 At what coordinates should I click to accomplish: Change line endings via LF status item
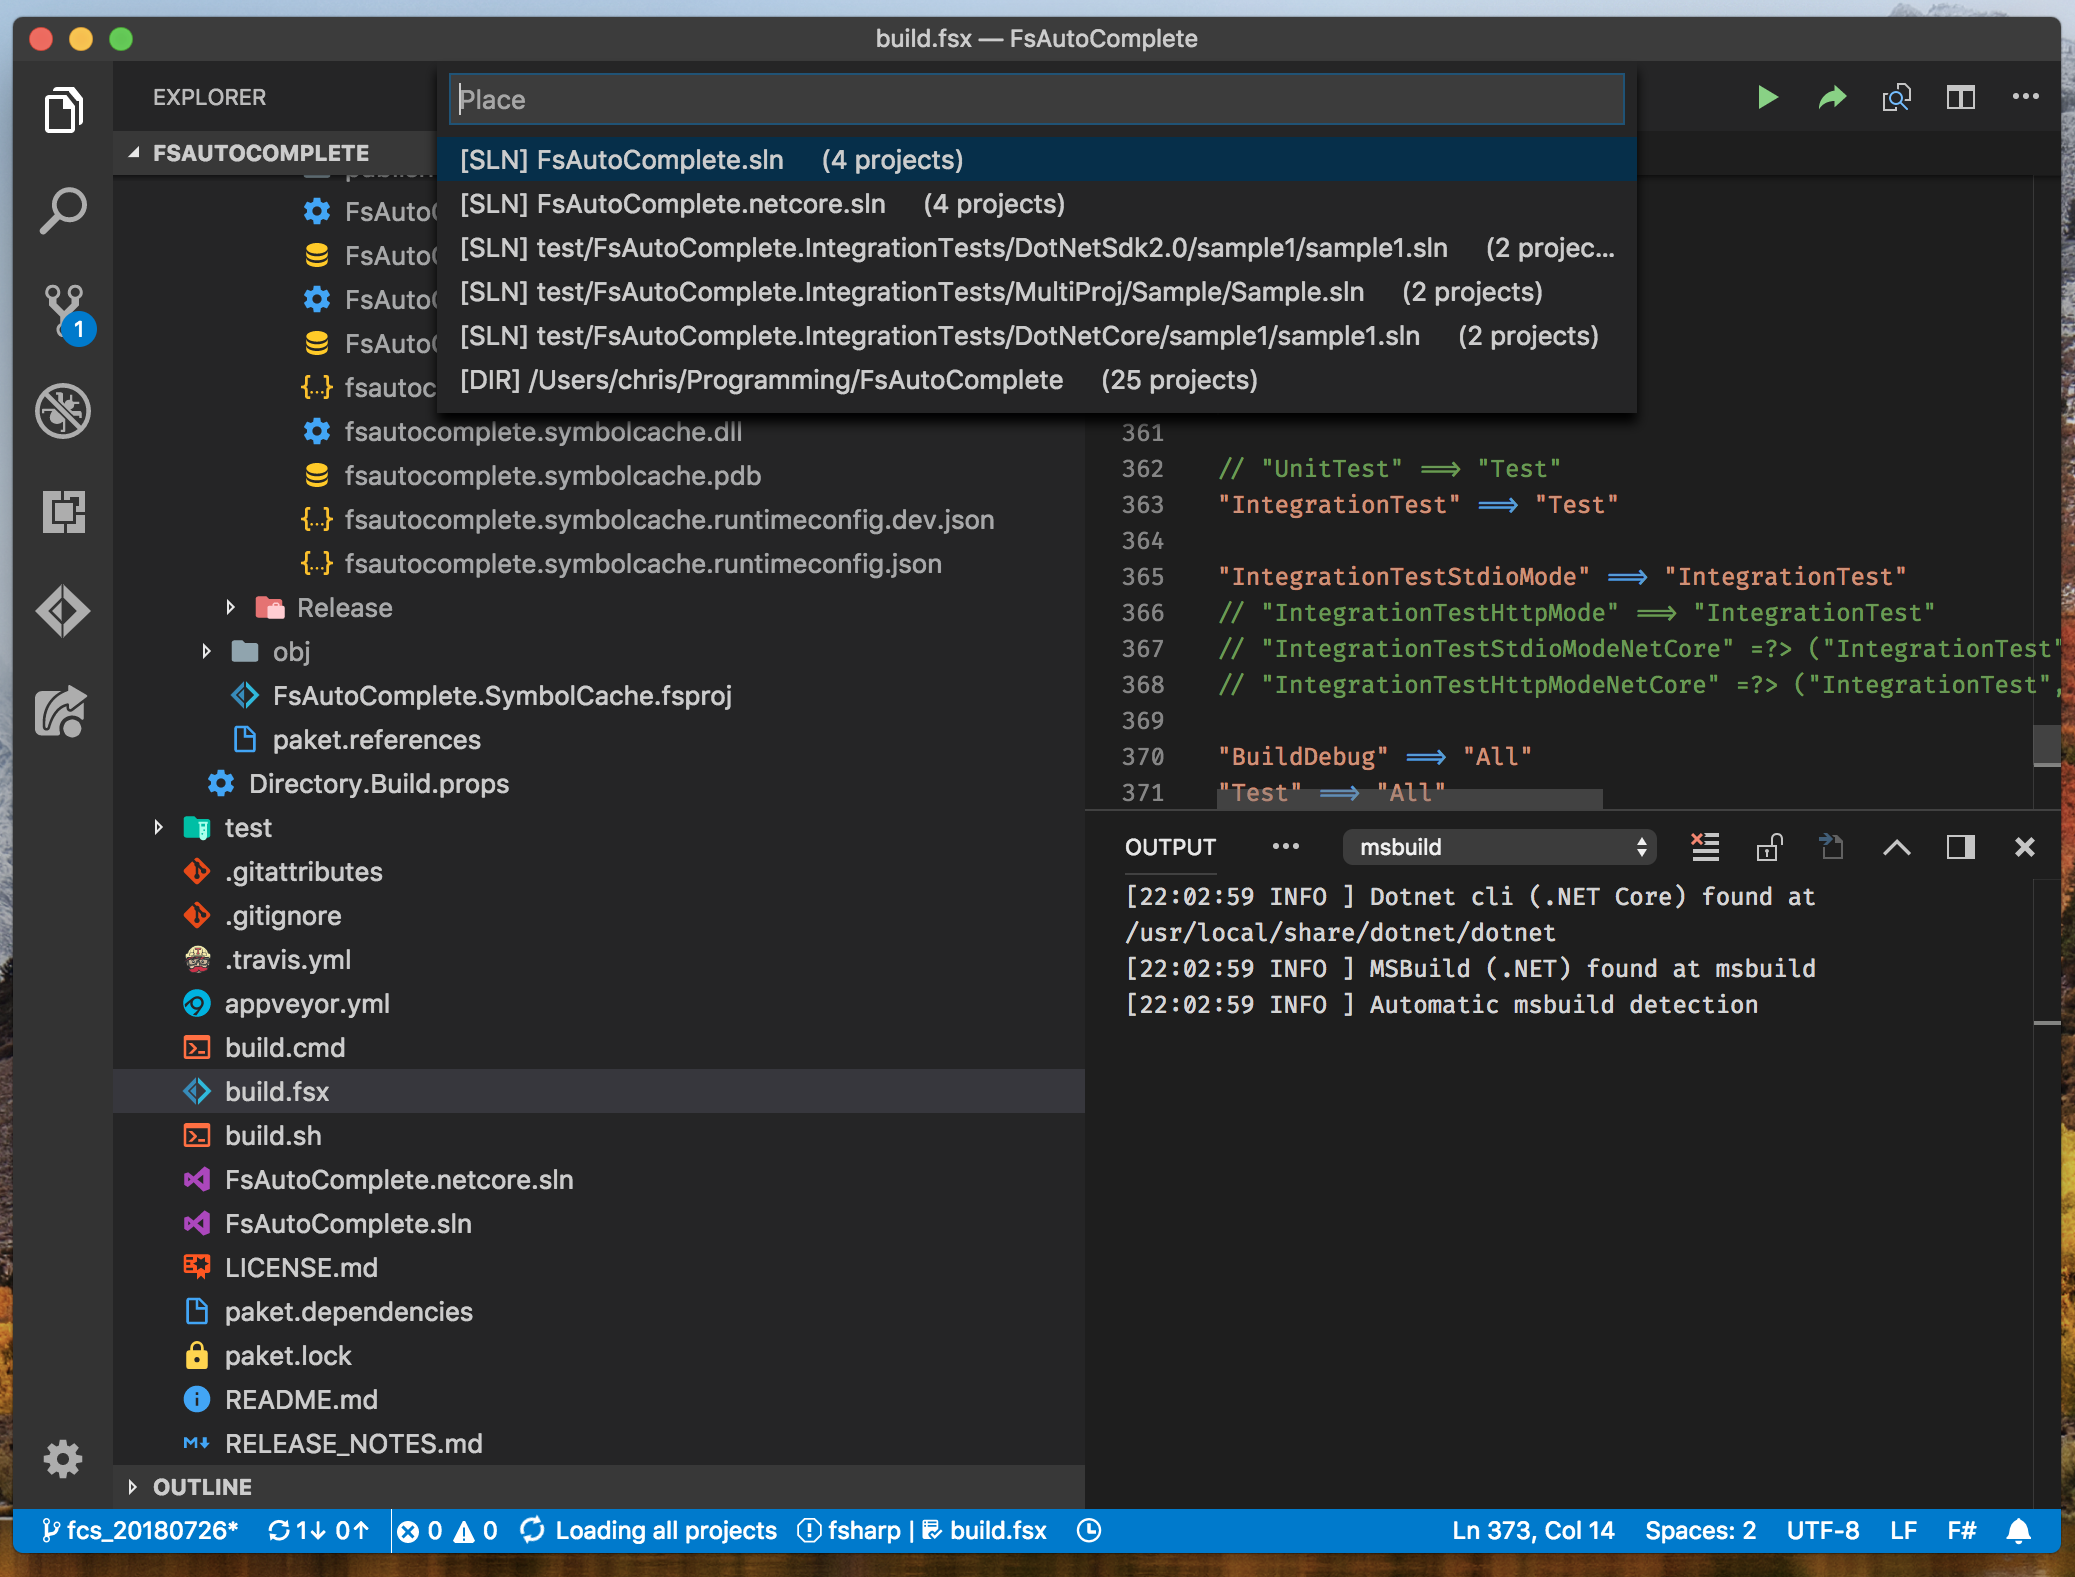click(x=1903, y=1531)
